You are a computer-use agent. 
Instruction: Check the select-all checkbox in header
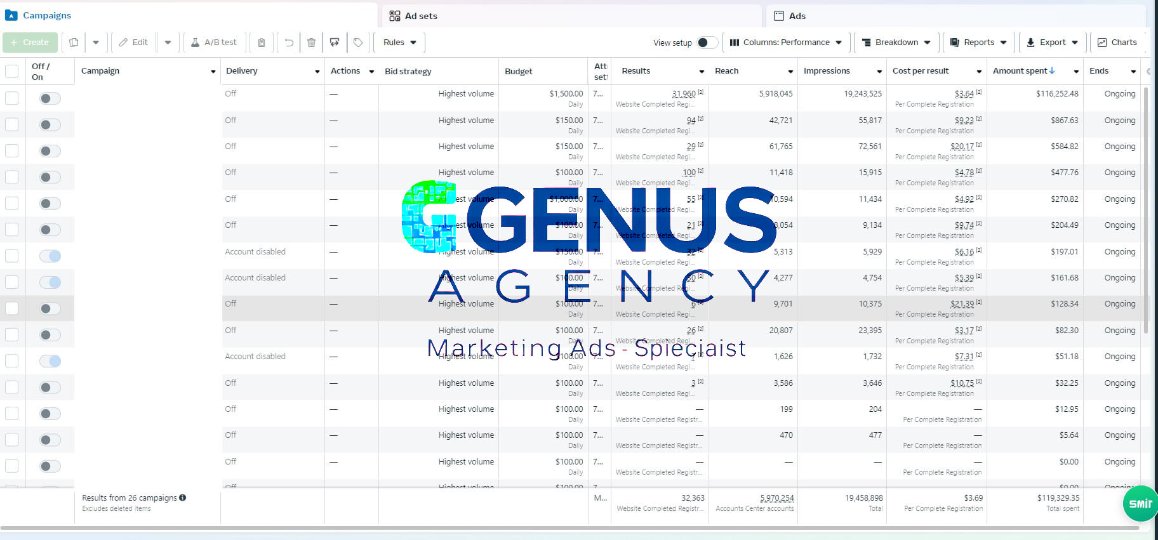[x=12, y=72]
